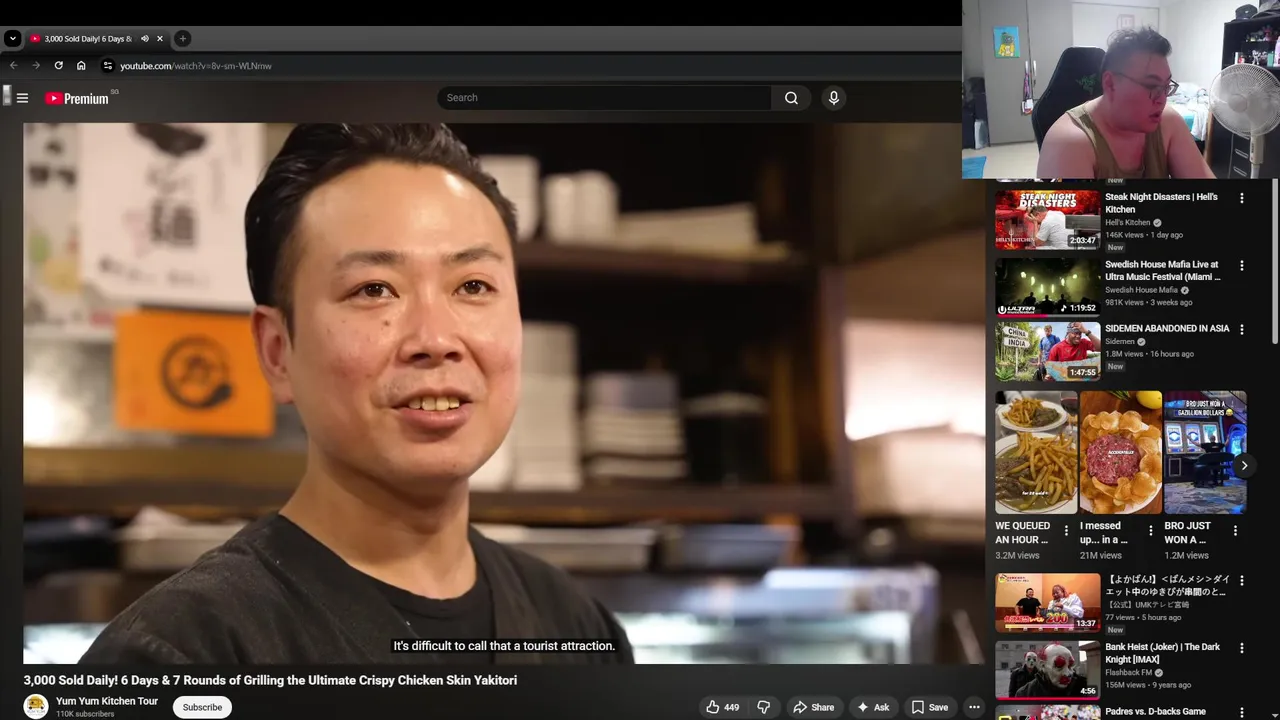The width and height of the screenshot is (1280, 720).
Task: View site information icon in address bar
Action: click(x=108, y=66)
